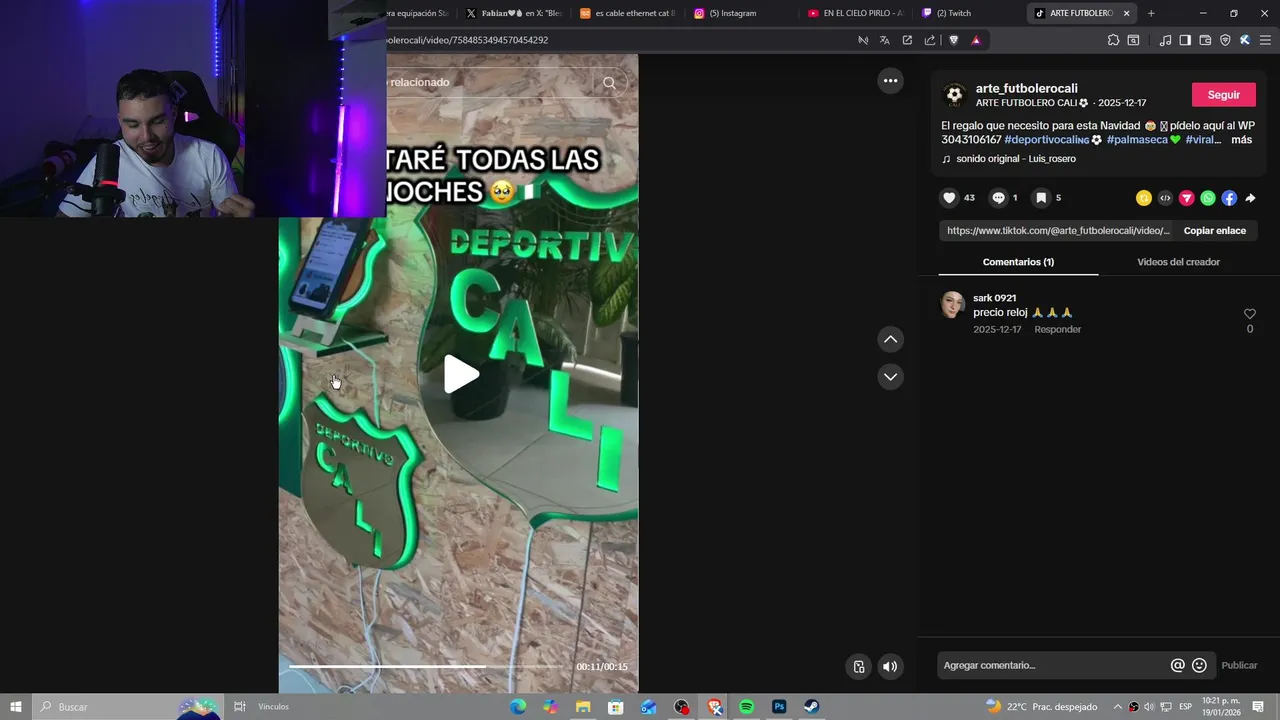Open Brave Rewards triangle icon
Image resolution: width=1280 pixels, height=720 pixels.
click(x=976, y=40)
